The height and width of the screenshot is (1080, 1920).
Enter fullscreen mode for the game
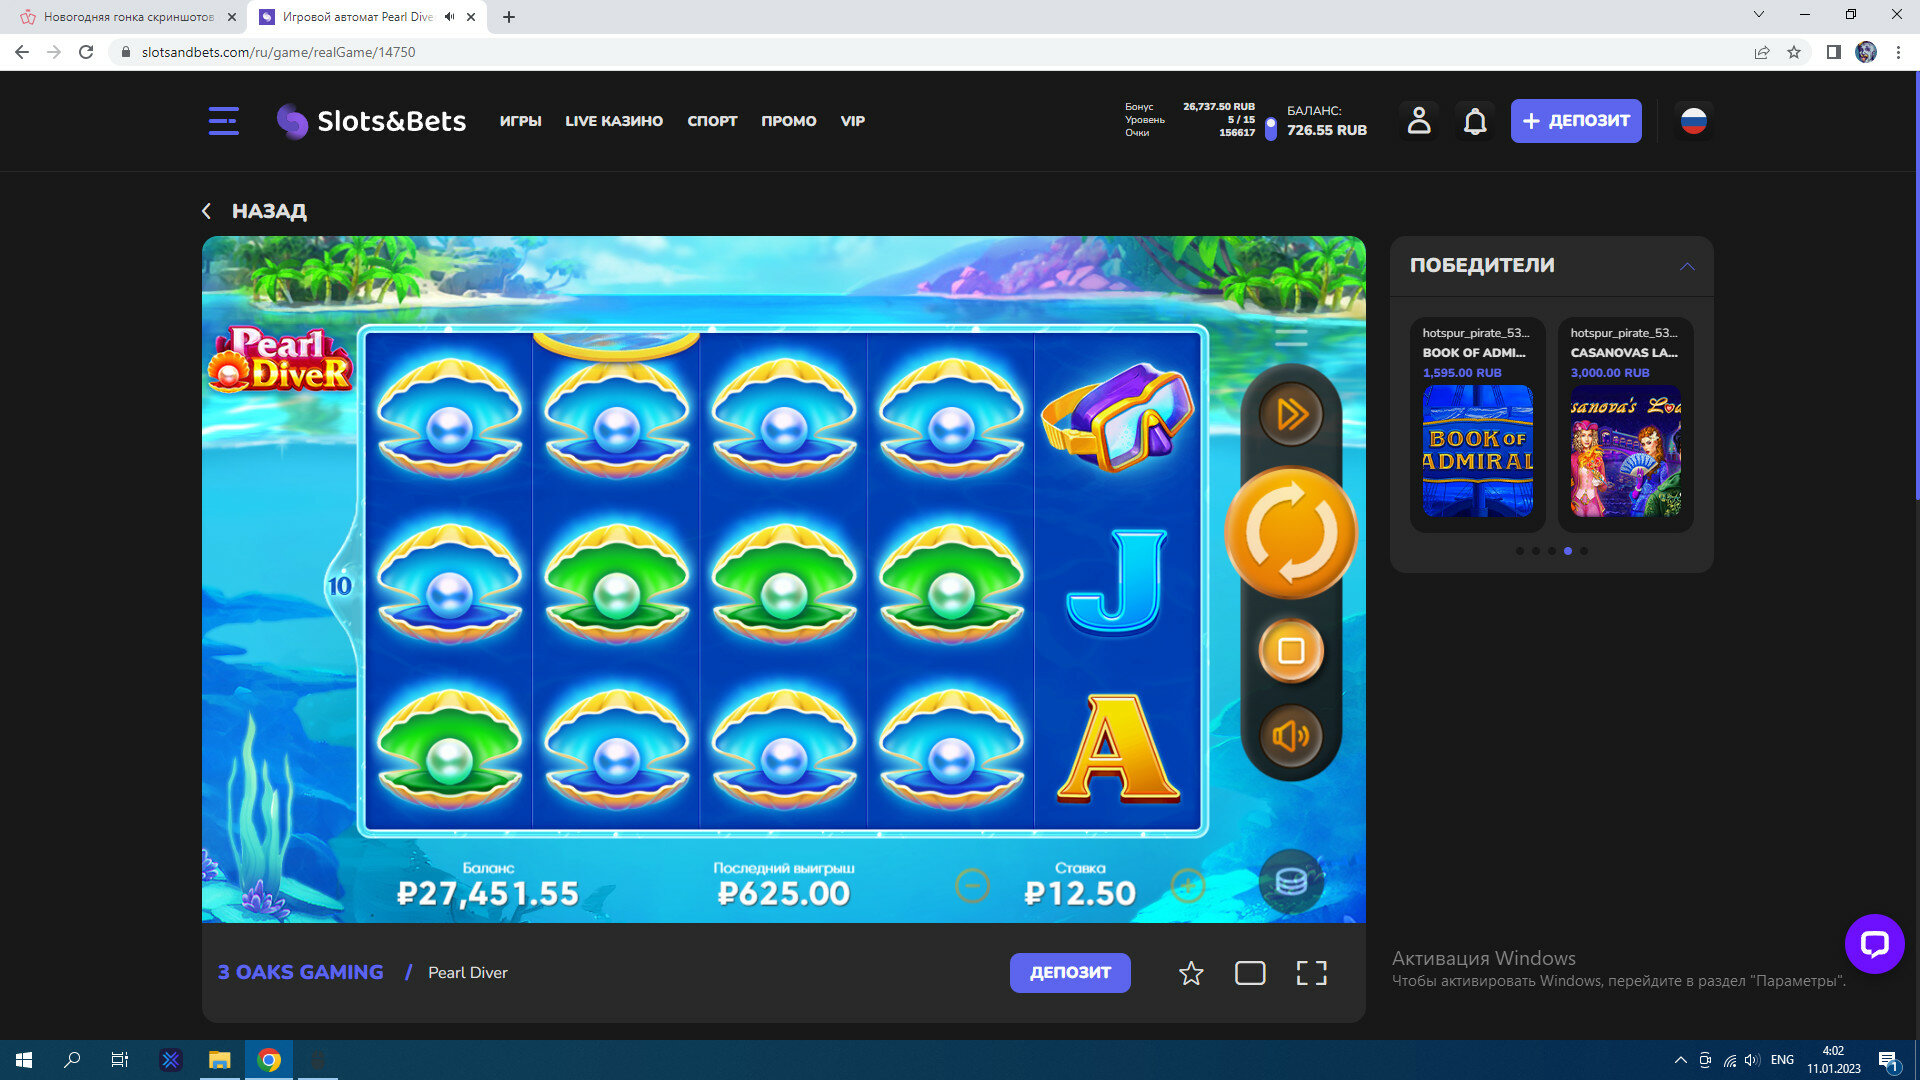(1311, 973)
